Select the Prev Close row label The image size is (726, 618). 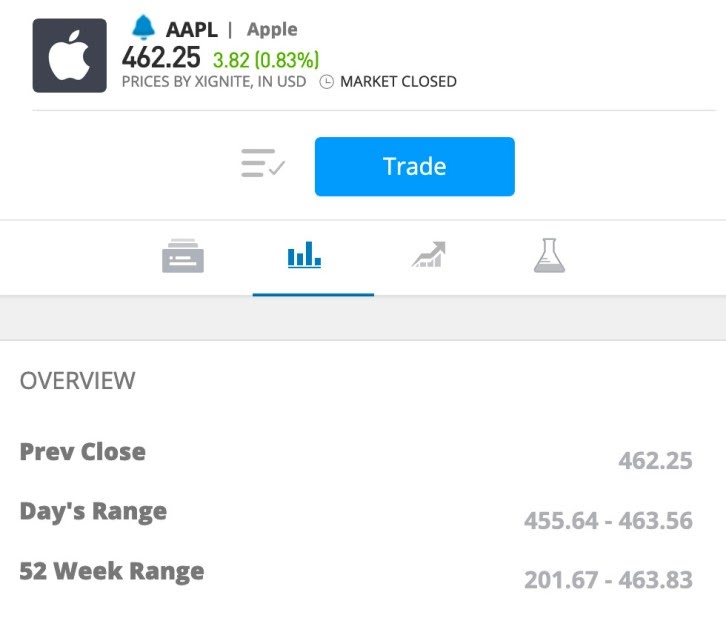click(82, 452)
